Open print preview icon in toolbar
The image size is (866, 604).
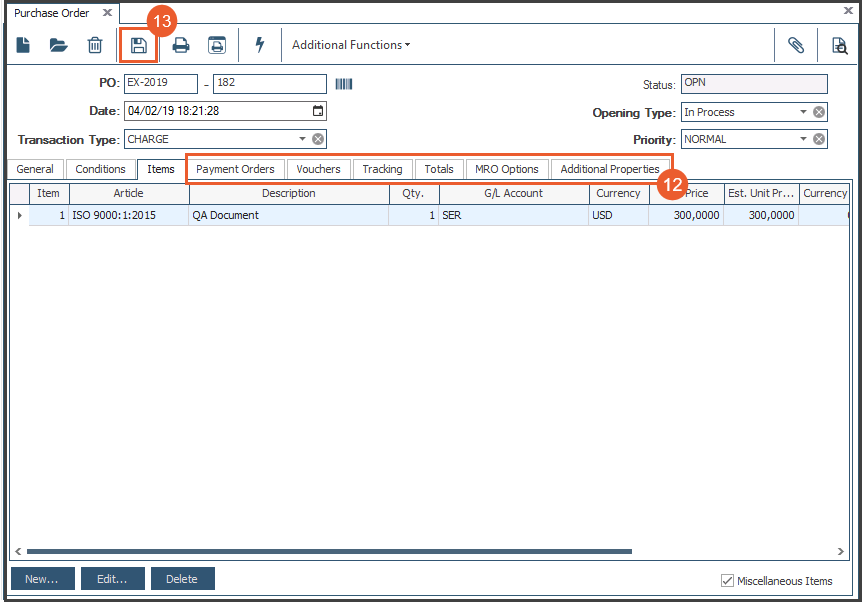pos(217,45)
